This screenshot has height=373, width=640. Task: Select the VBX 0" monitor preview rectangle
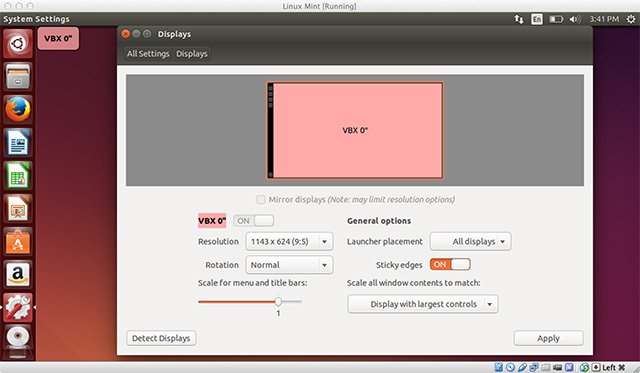[355, 131]
